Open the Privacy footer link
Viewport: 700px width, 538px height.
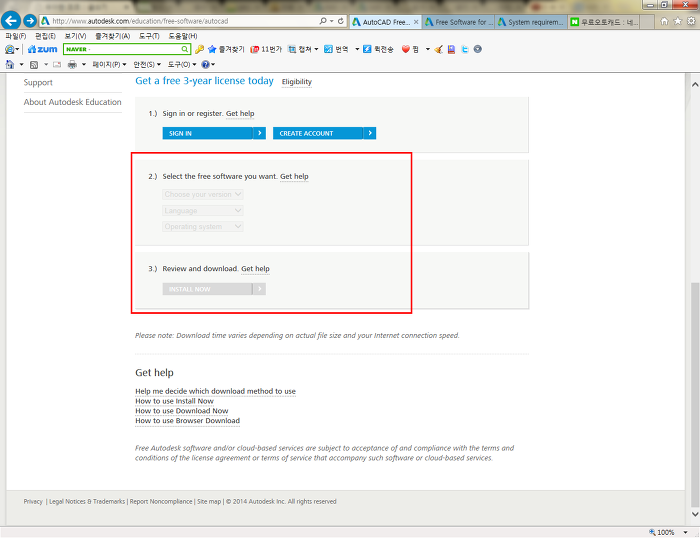click(x=33, y=501)
